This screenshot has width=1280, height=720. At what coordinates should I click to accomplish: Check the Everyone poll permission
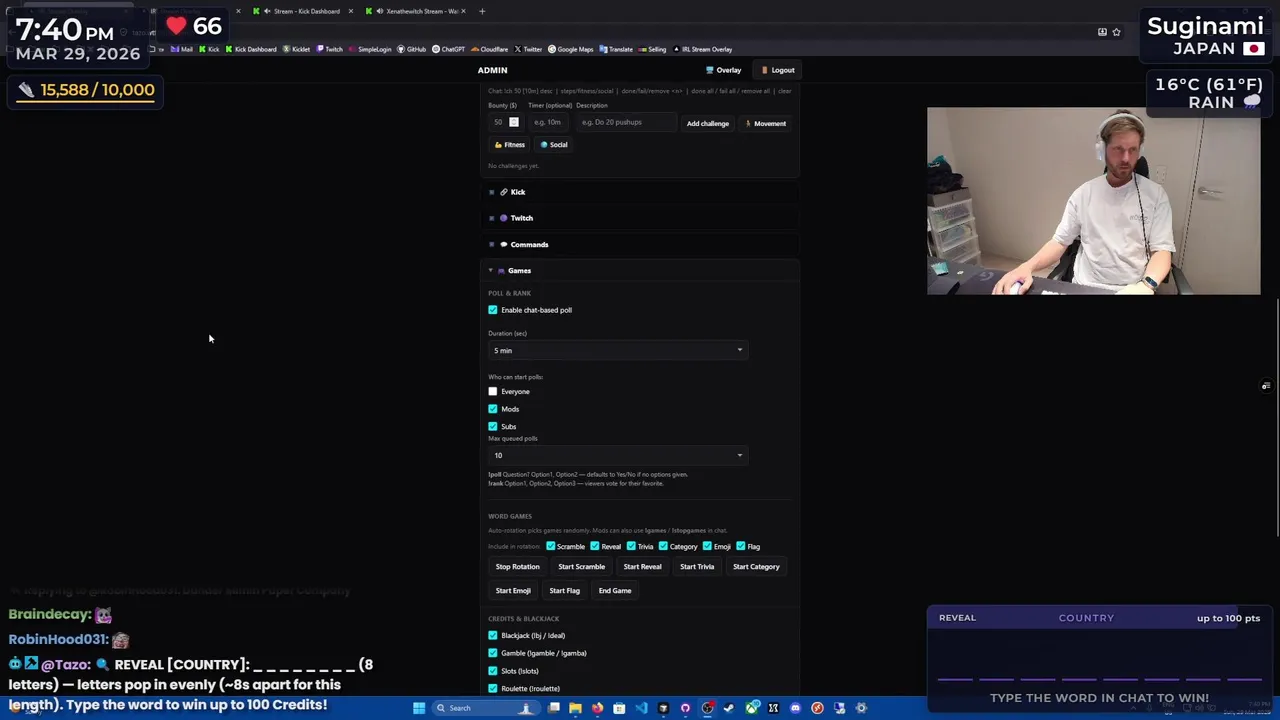(x=493, y=392)
